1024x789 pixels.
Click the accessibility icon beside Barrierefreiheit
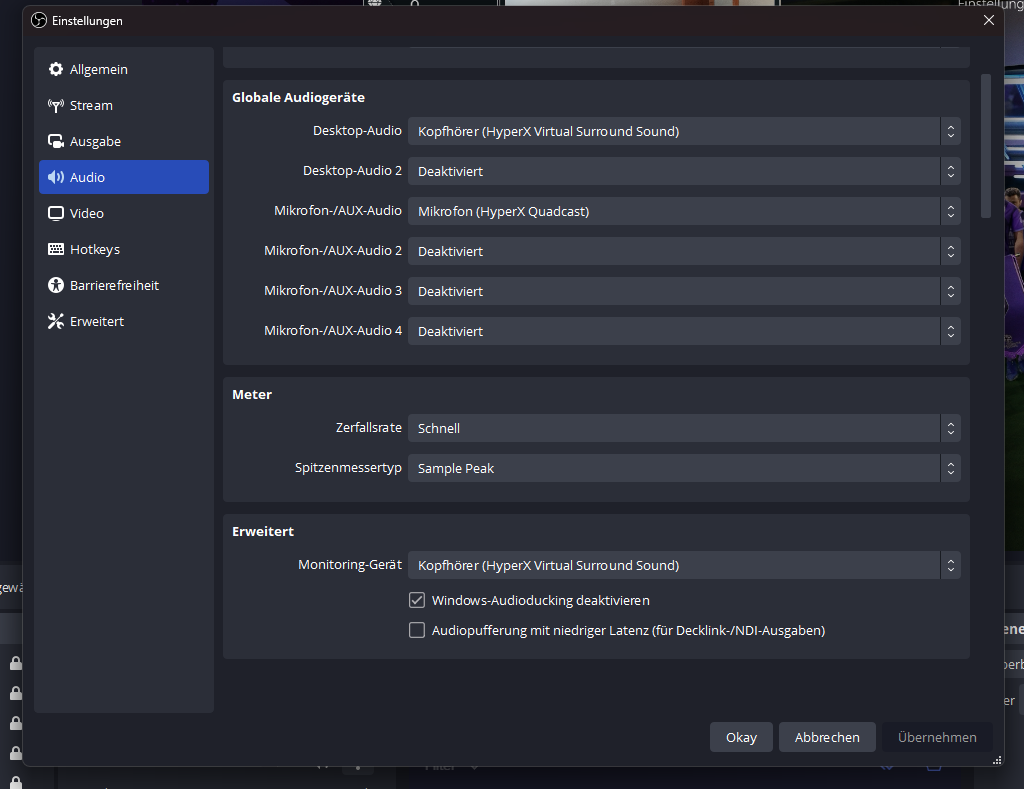[x=56, y=286]
